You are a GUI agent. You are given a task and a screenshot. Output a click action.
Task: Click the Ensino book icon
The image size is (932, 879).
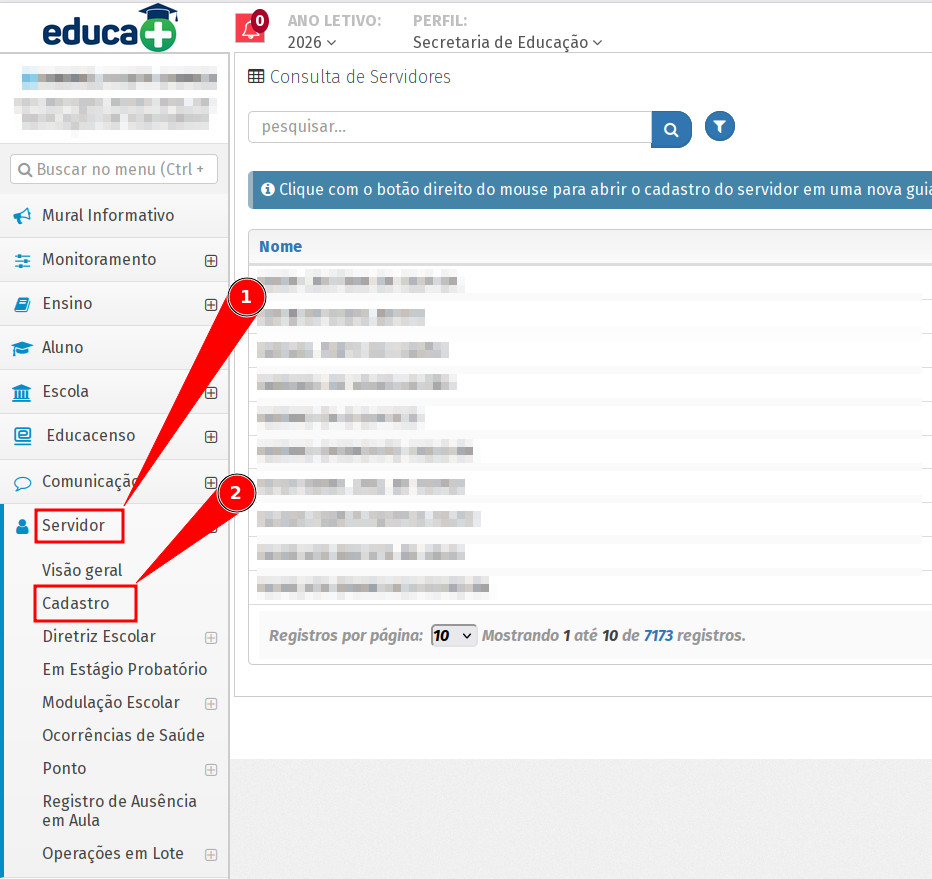point(22,304)
